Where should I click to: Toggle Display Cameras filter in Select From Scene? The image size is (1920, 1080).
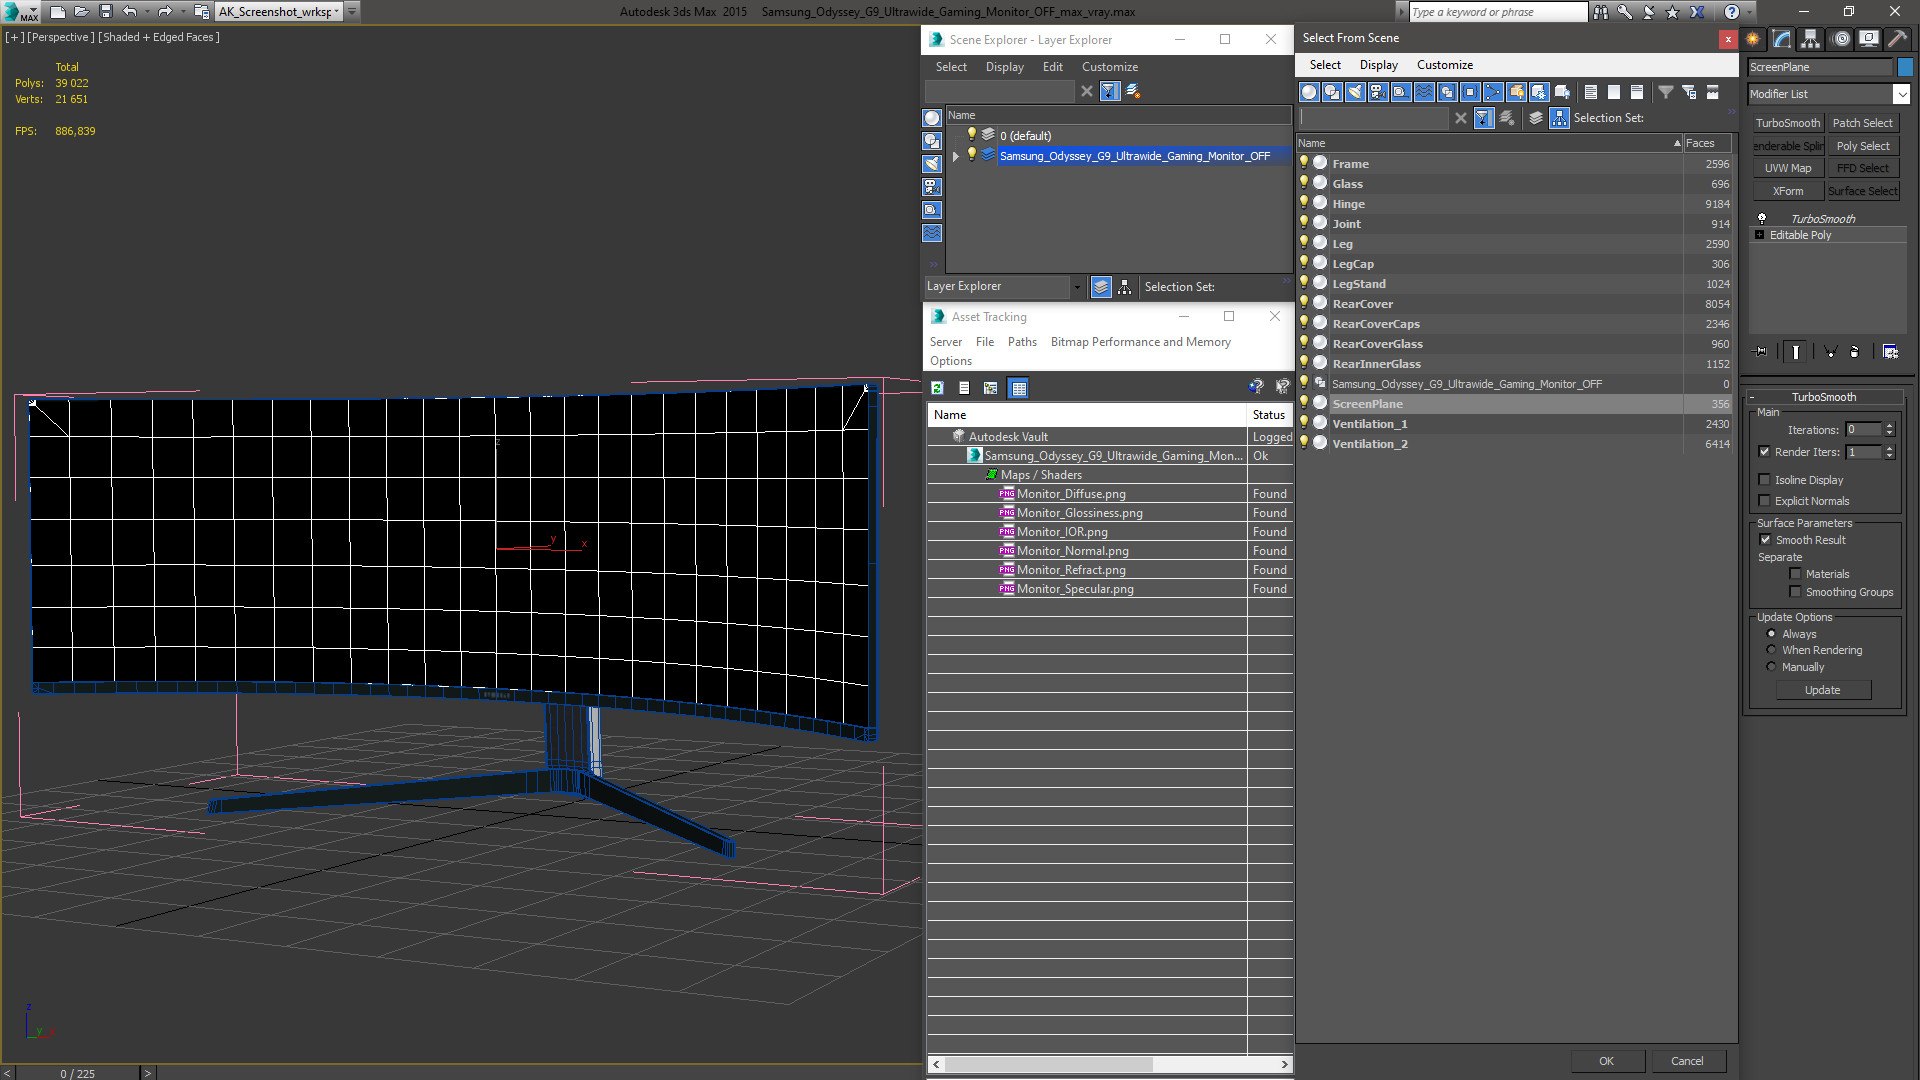click(x=1378, y=92)
